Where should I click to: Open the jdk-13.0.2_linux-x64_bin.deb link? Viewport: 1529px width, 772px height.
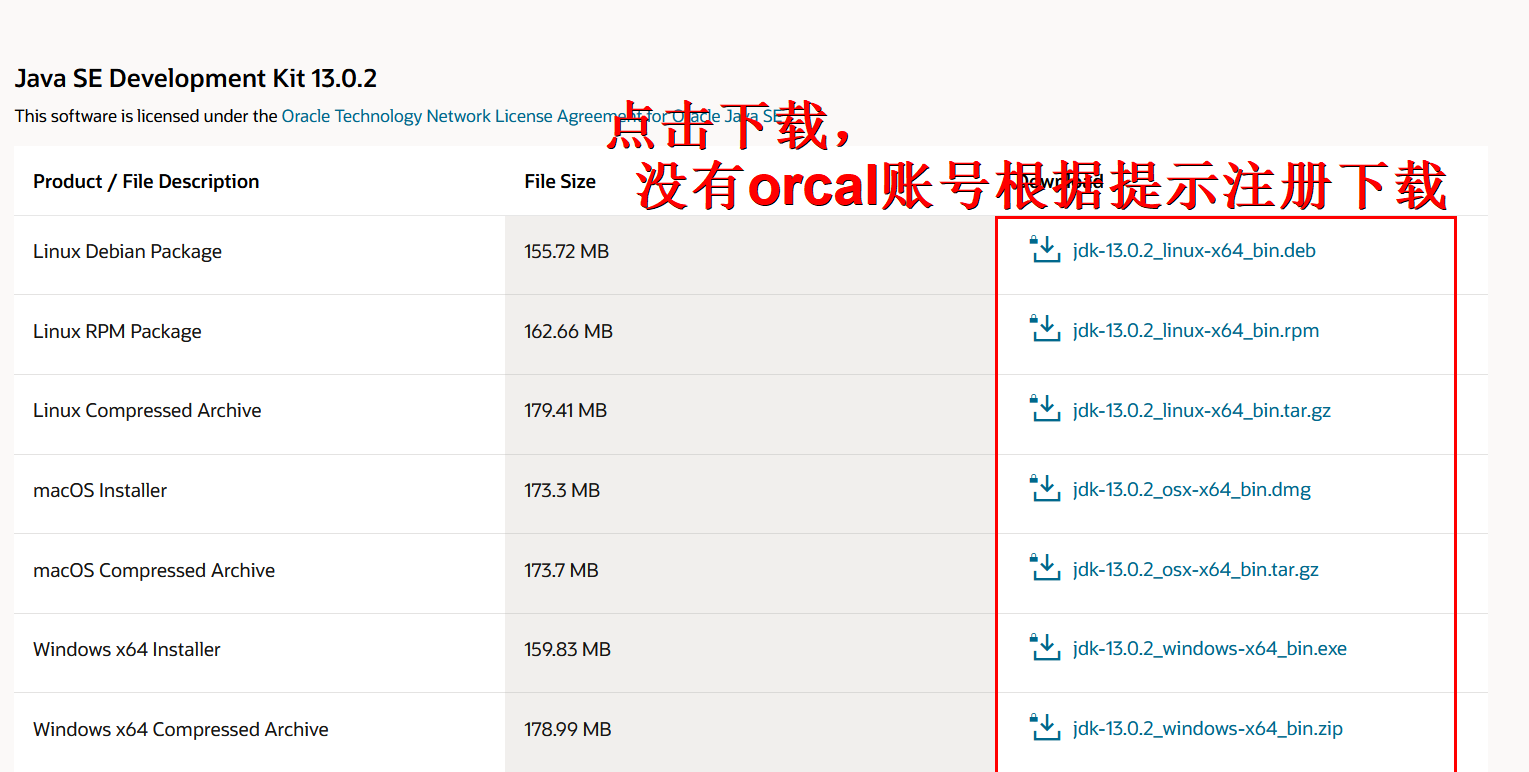pyautogui.click(x=1194, y=251)
